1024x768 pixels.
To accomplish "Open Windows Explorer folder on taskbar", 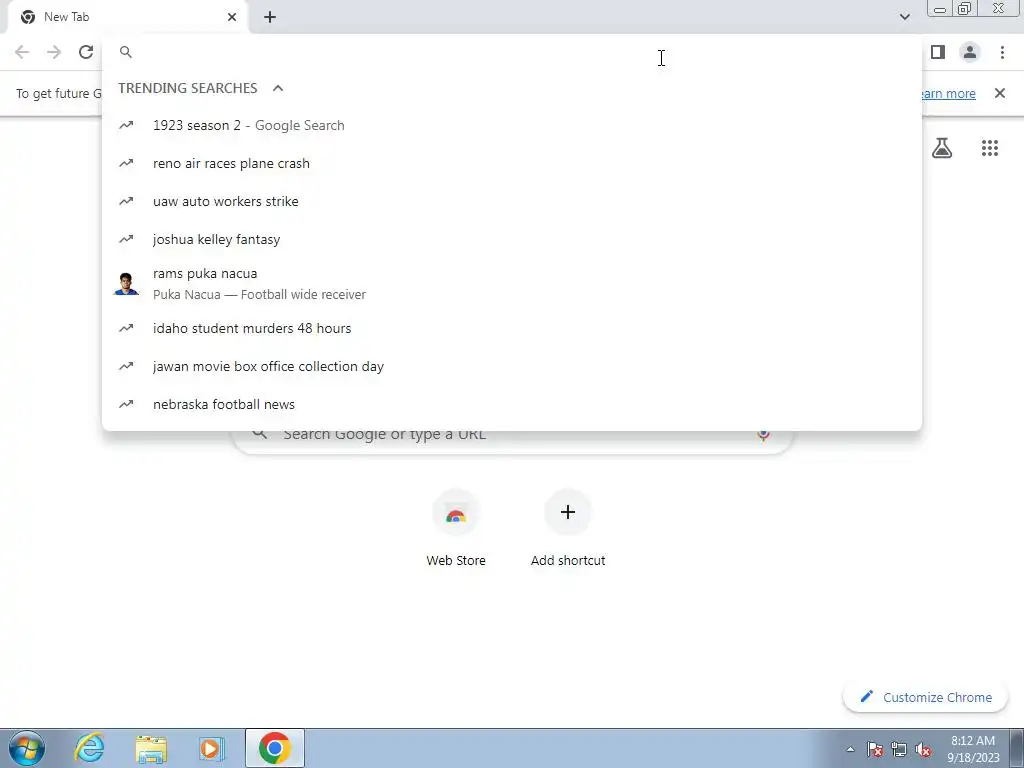I will point(151,749).
